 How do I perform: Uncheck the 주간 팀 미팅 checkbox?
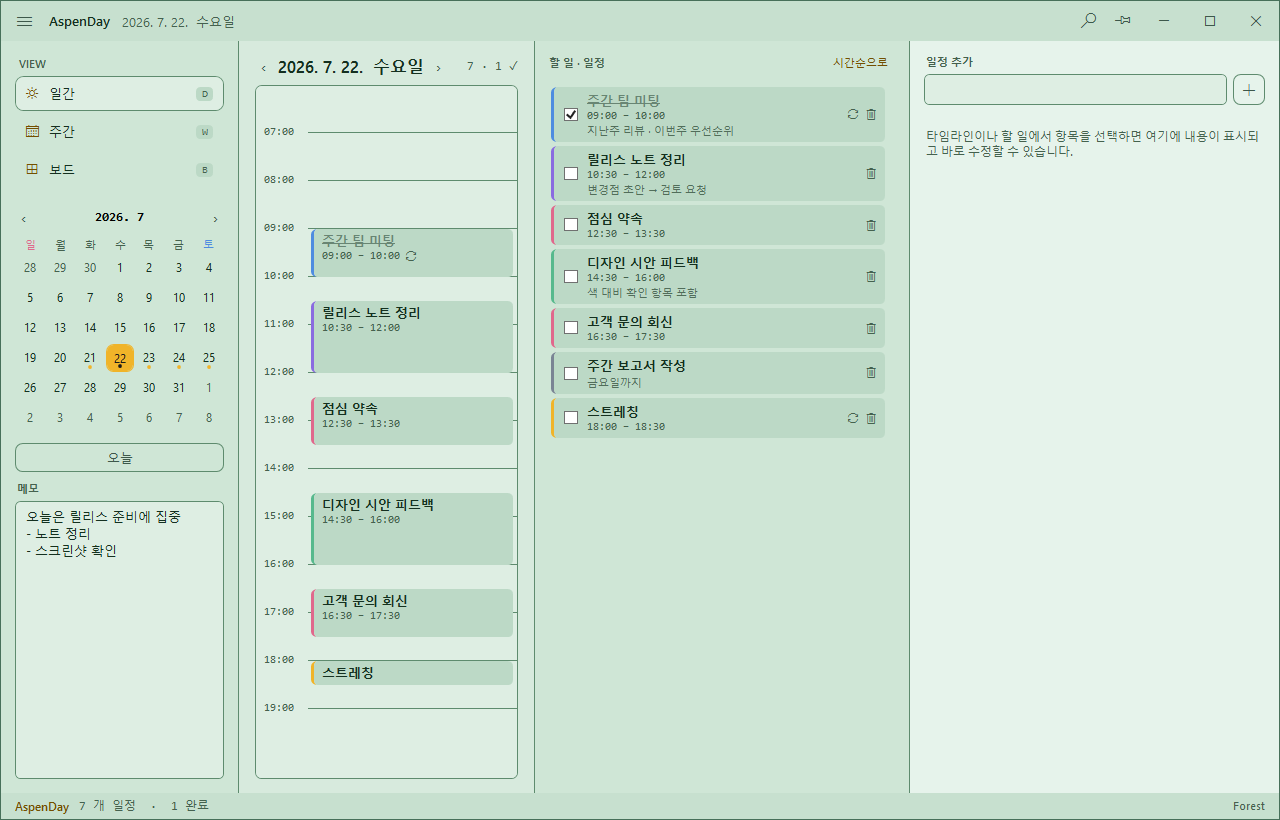click(x=571, y=114)
